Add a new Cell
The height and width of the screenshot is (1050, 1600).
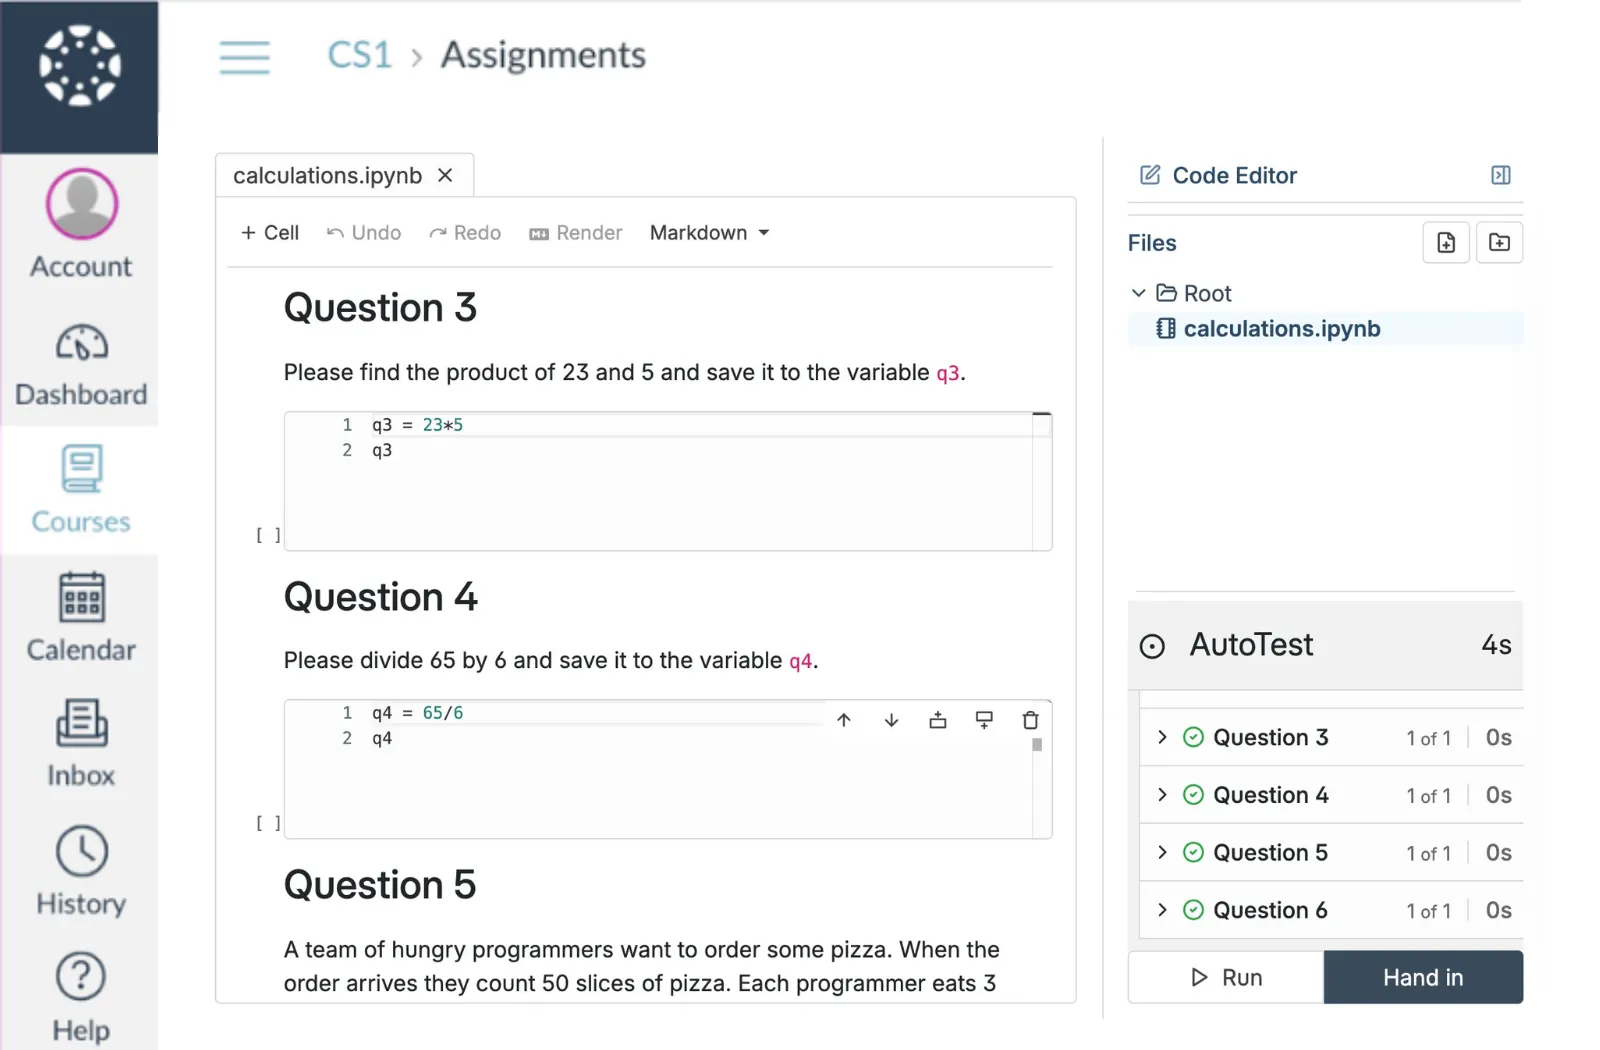pyautogui.click(x=270, y=232)
